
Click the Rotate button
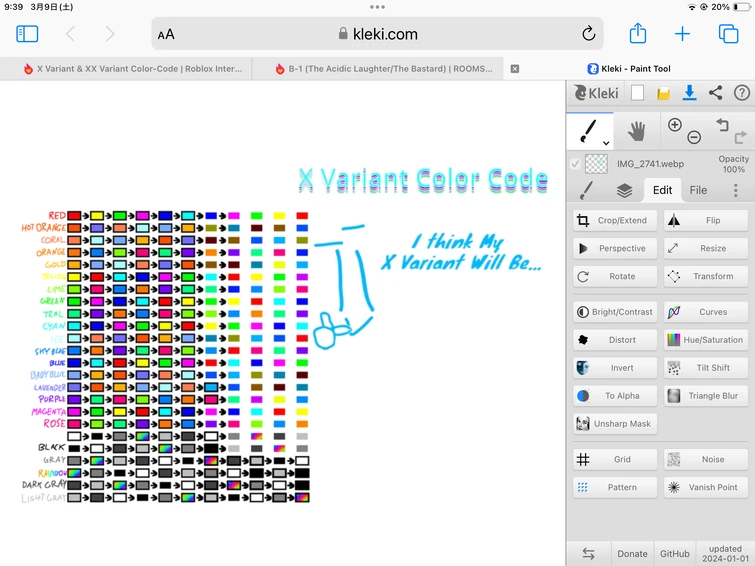pyautogui.click(x=615, y=276)
